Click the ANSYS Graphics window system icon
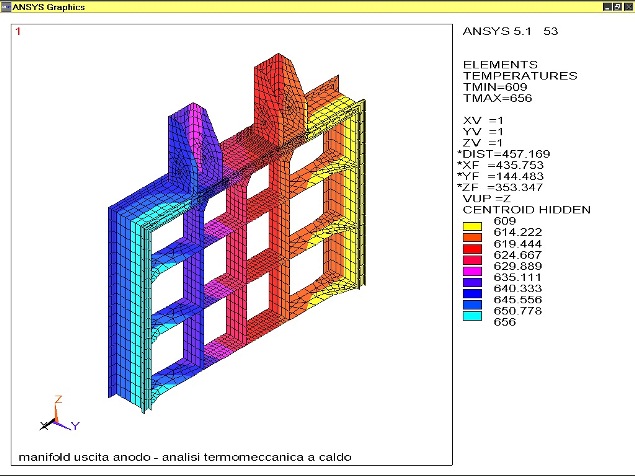This screenshot has width=635, height=476. click(6, 6)
